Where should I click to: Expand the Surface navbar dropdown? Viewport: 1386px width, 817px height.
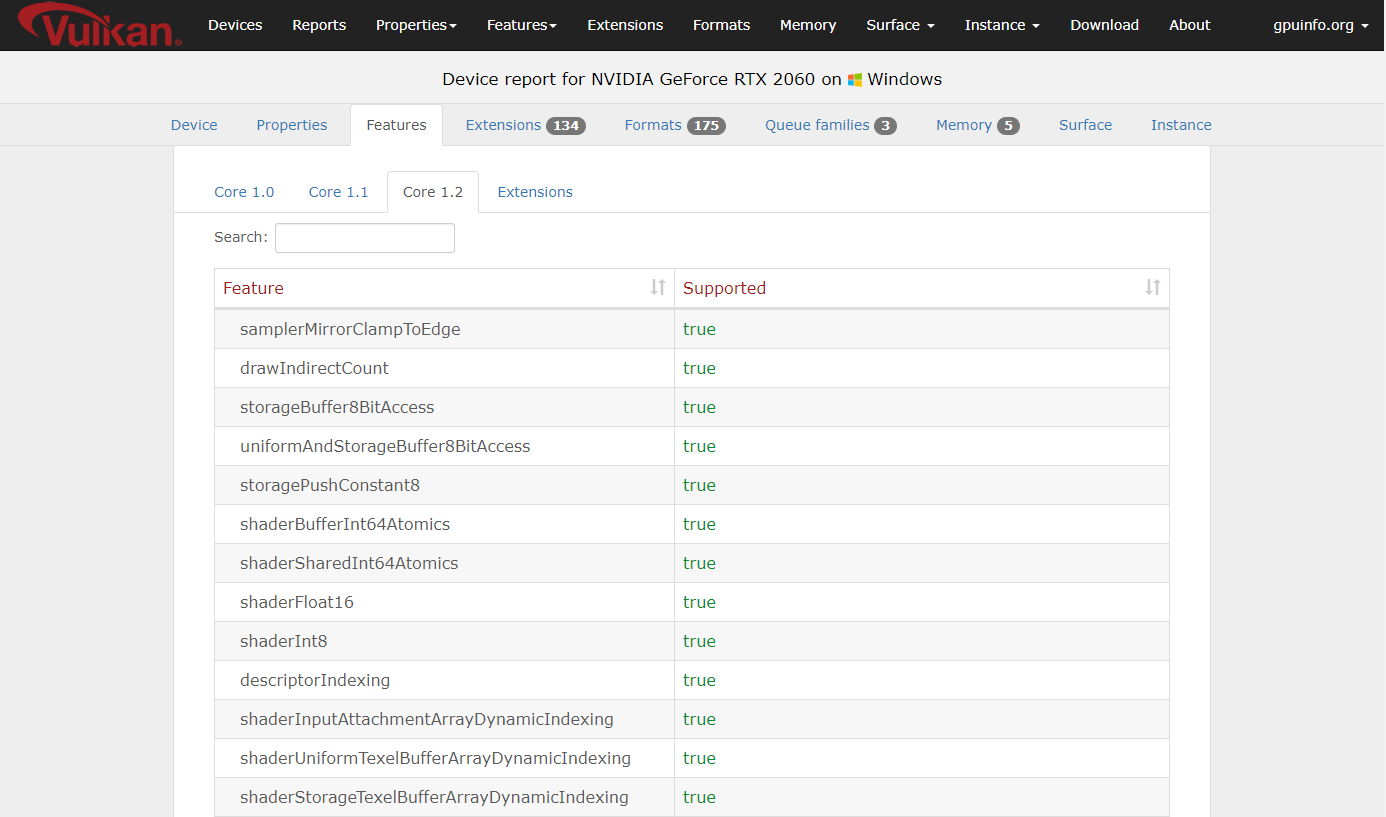point(901,25)
